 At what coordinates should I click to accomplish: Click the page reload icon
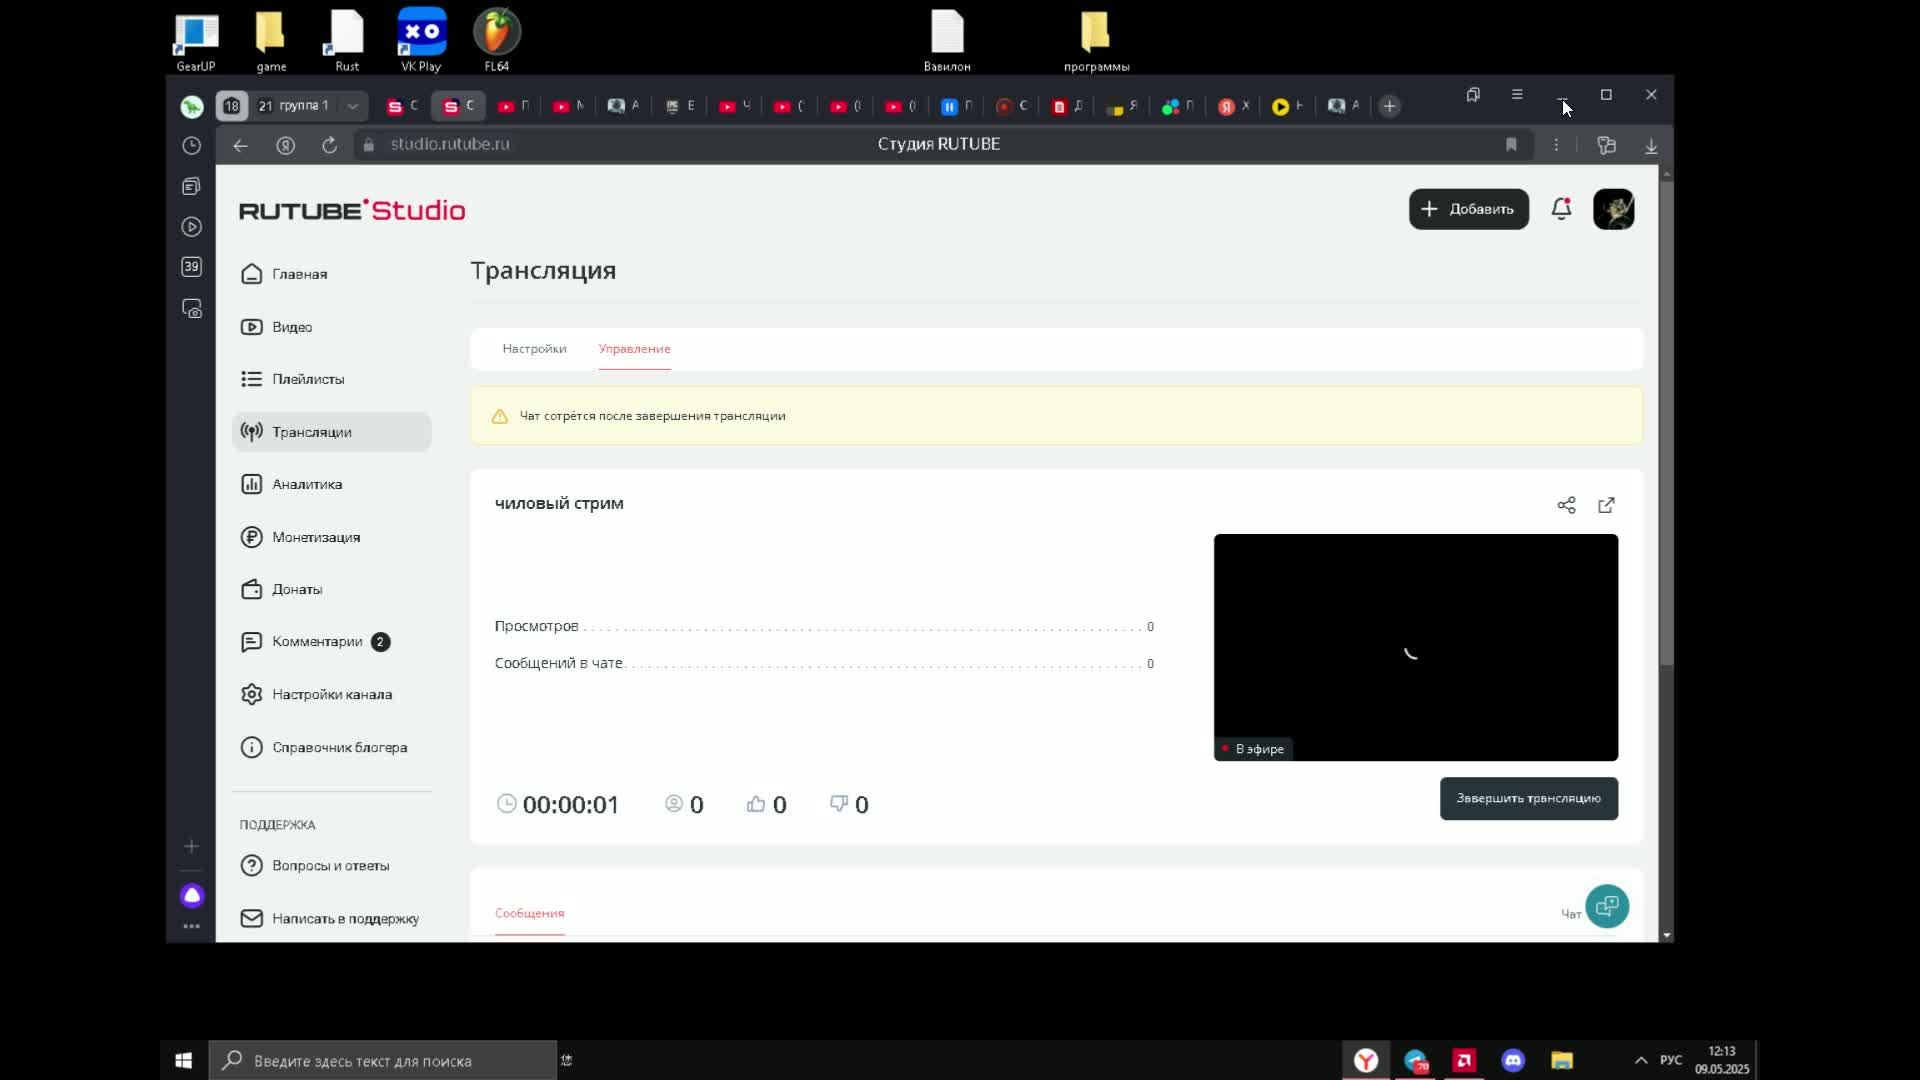click(329, 145)
